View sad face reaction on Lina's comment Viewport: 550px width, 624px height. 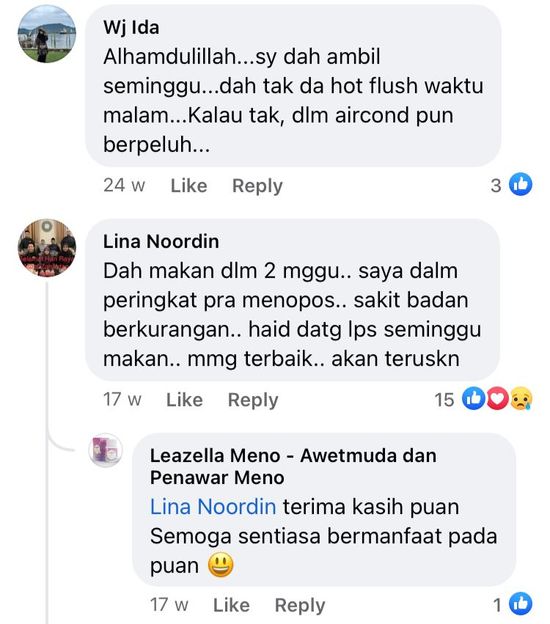[x=521, y=398]
